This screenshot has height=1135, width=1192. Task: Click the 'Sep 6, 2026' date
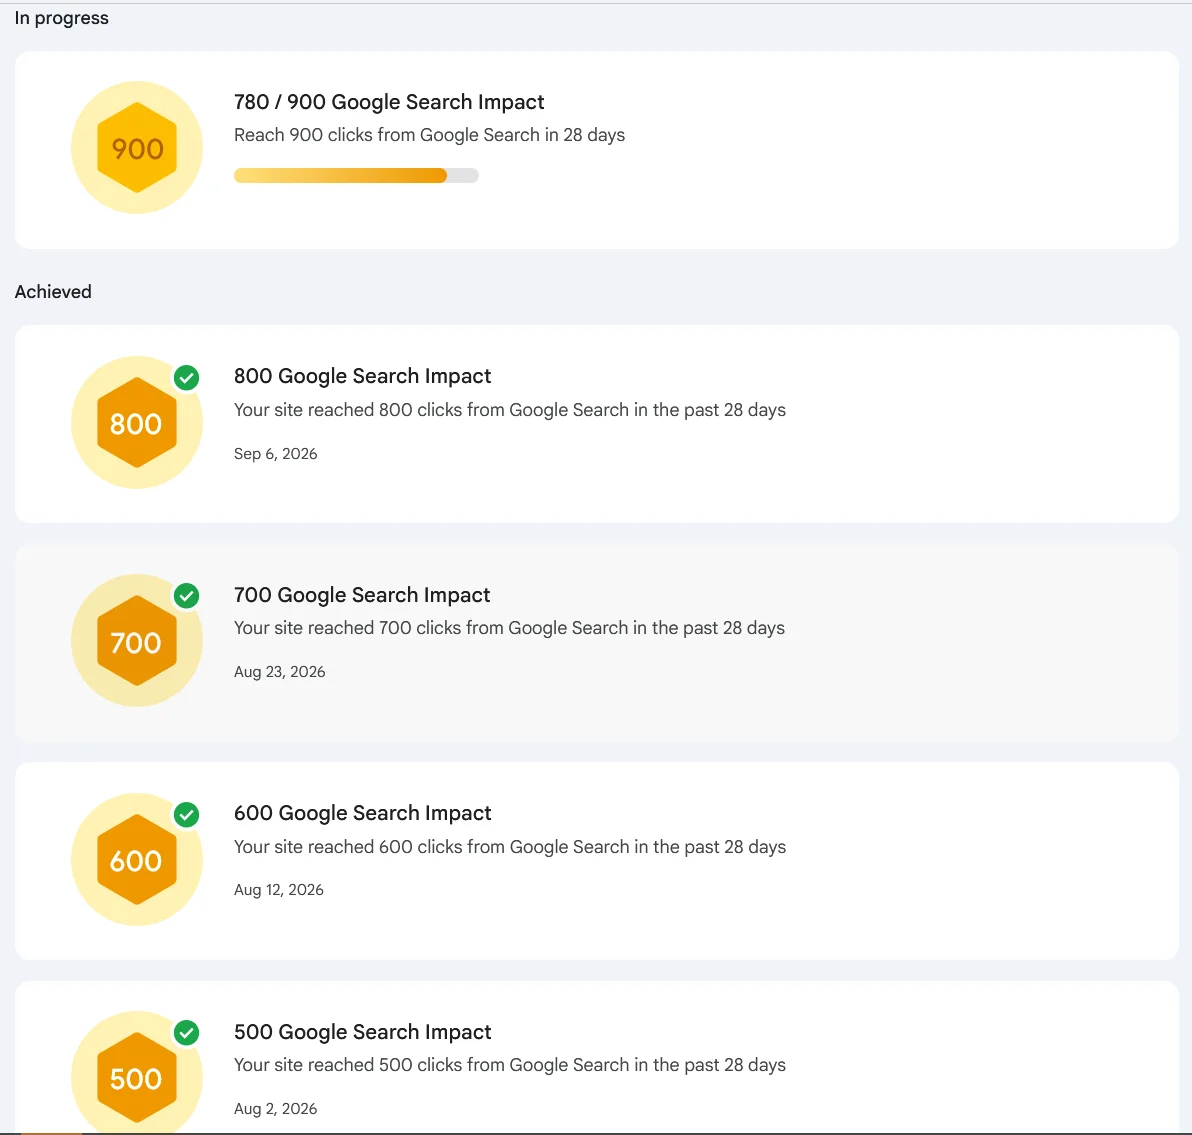275,454
